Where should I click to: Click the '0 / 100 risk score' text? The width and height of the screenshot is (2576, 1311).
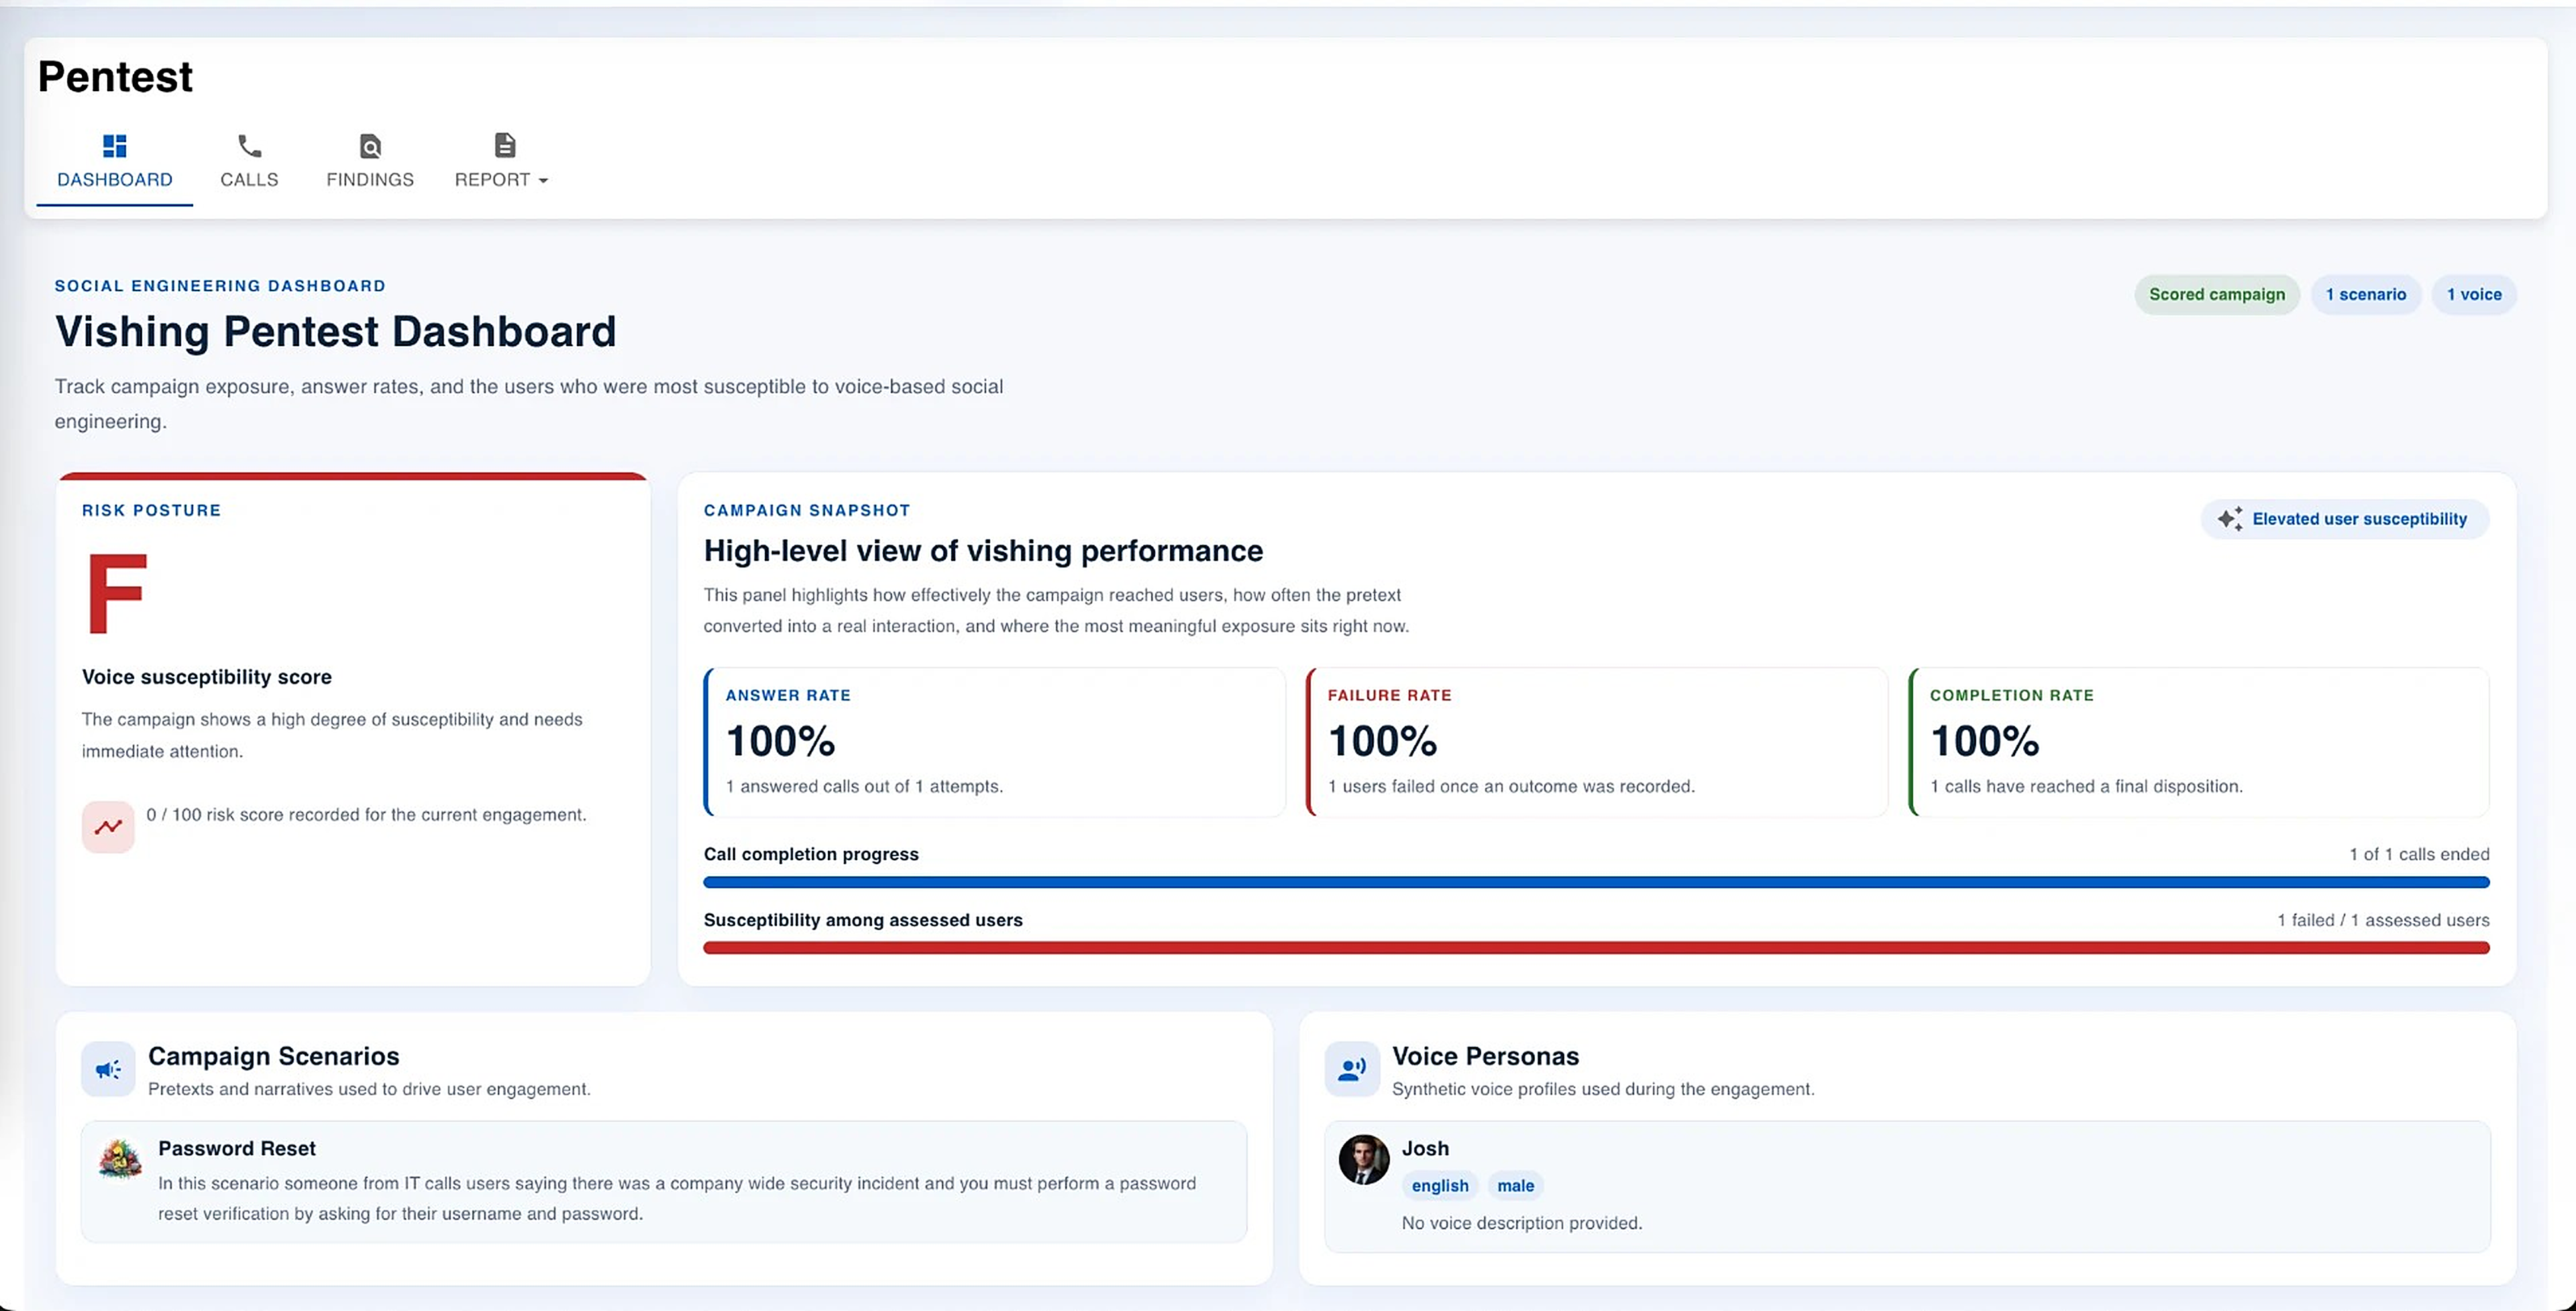tap(366, 815)
